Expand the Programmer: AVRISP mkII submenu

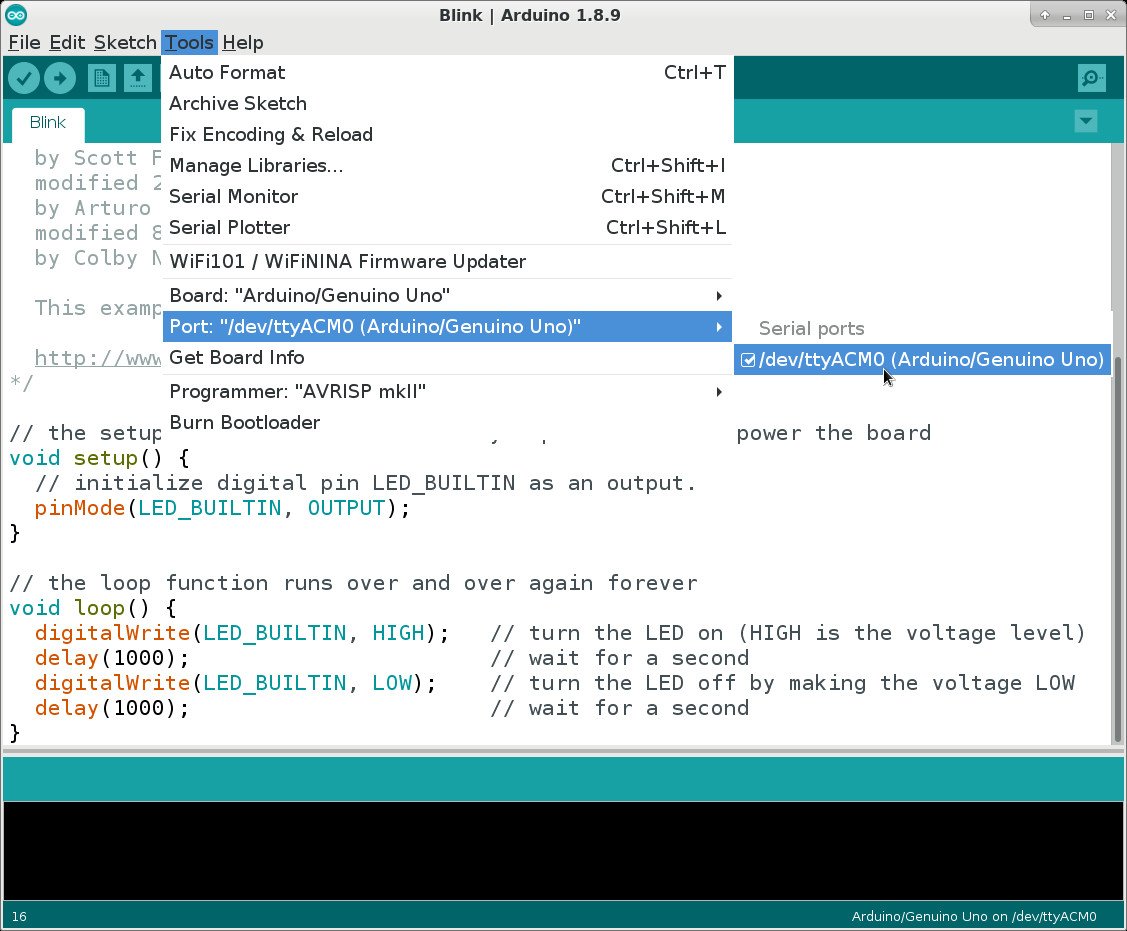click(446, 391)
